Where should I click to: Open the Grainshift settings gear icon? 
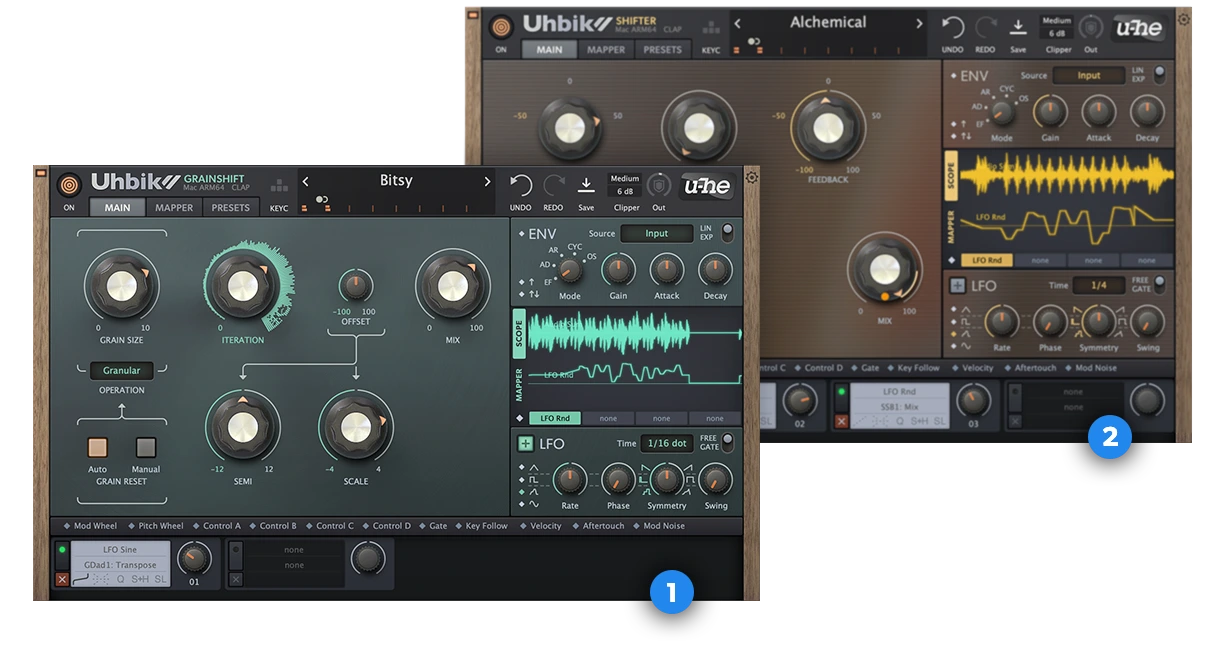[x=752, y=178]
